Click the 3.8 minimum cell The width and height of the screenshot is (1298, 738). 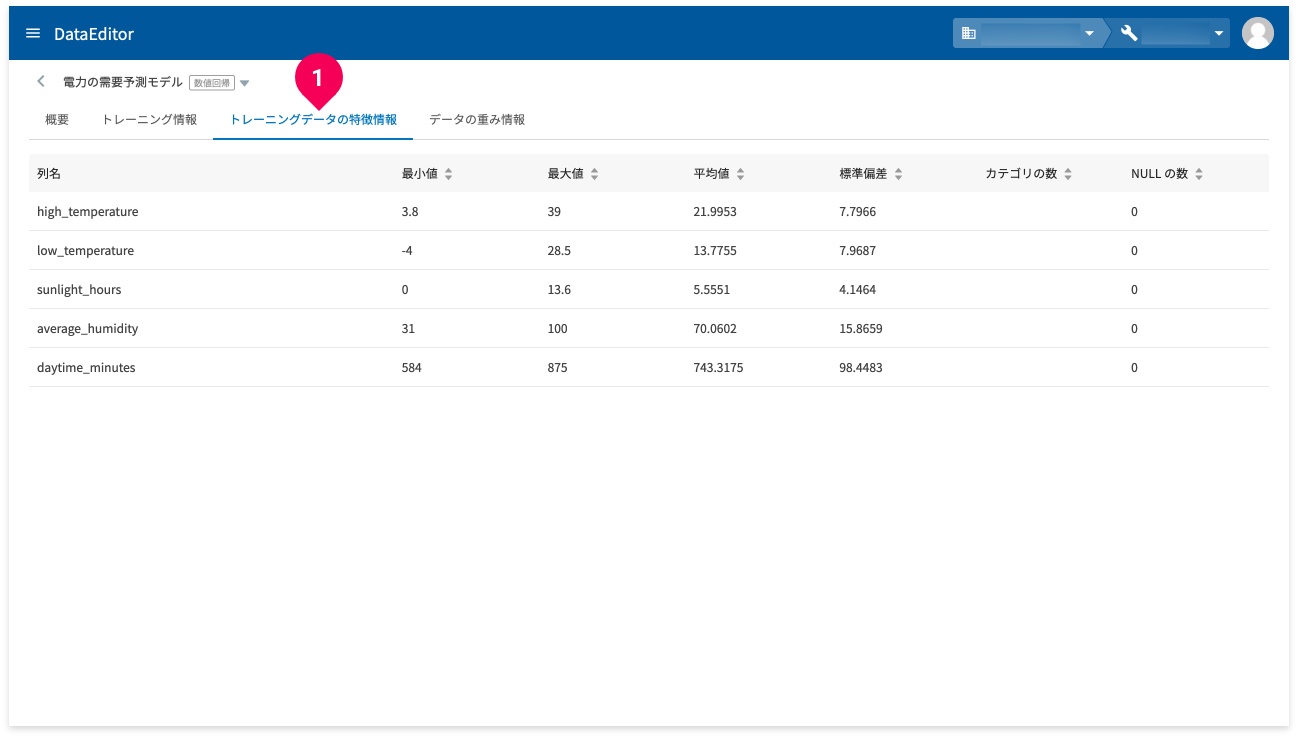(x=409, y=212)
